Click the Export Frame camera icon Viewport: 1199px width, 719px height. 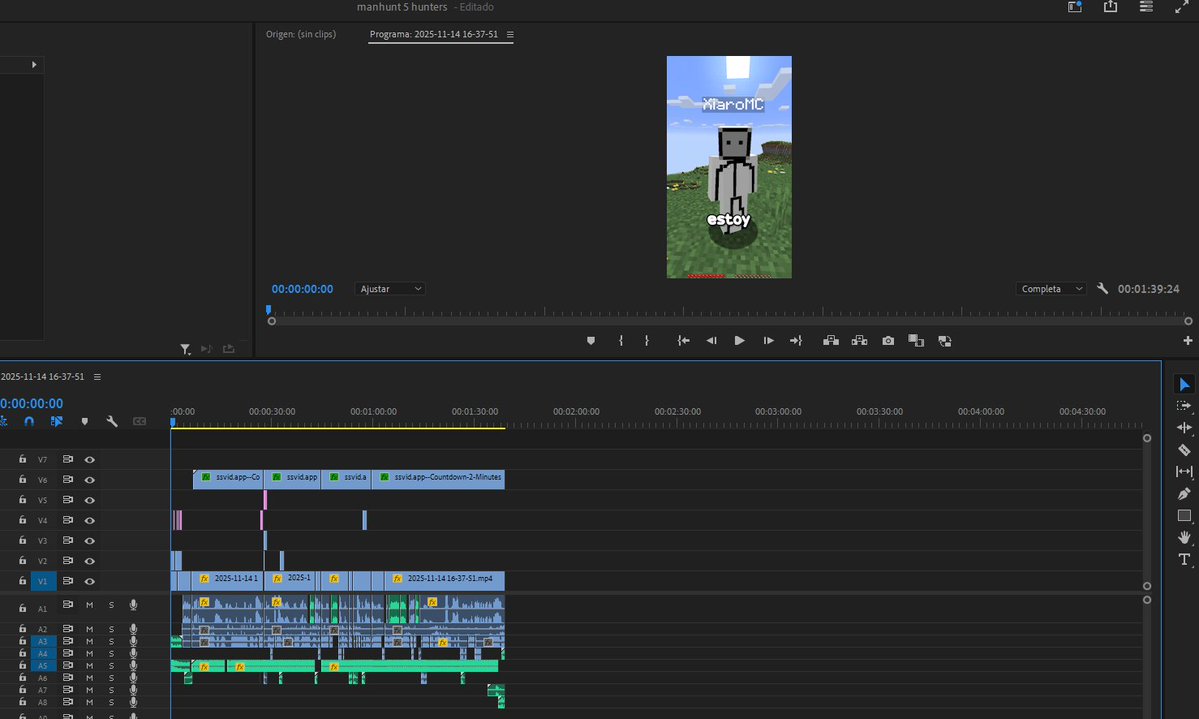coord(888,340)
